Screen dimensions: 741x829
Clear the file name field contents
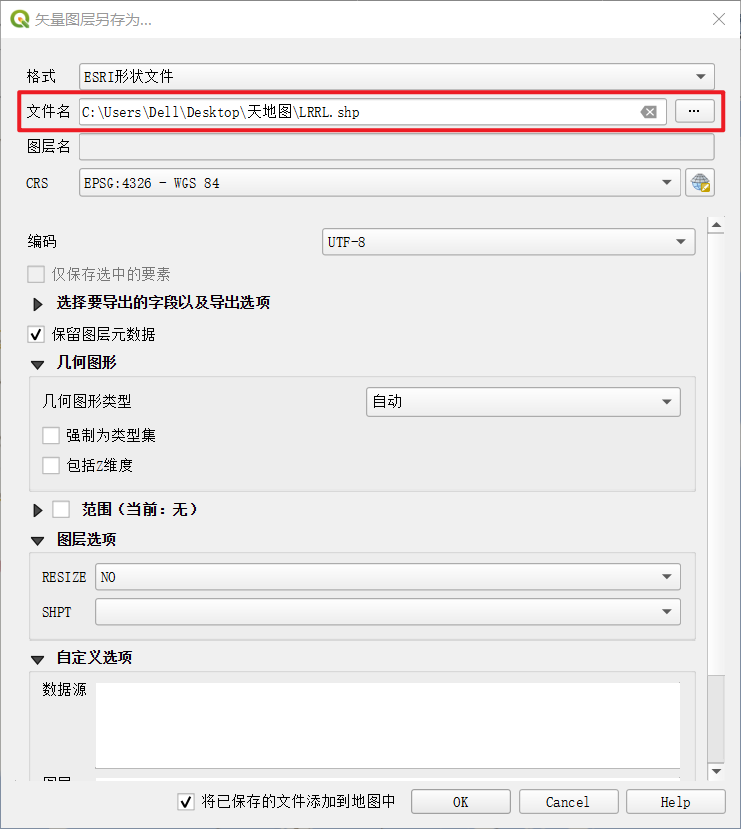[x=649, y=112]
